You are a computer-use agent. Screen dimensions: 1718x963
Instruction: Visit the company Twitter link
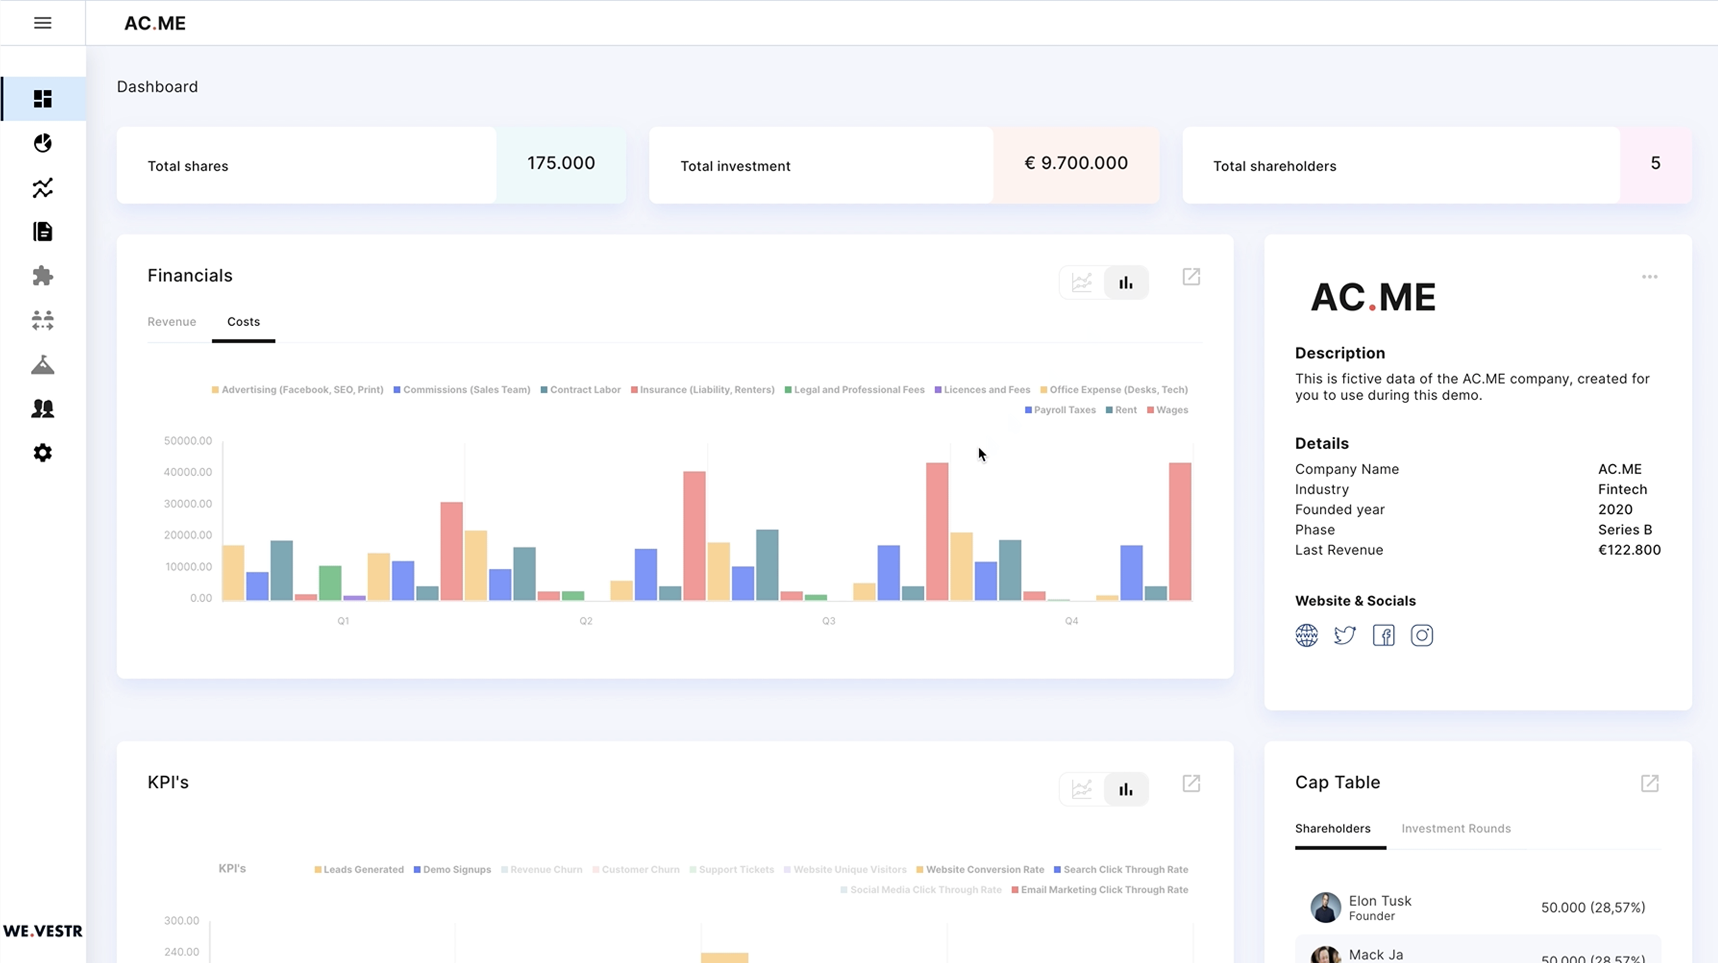[x=1344, y=634]
